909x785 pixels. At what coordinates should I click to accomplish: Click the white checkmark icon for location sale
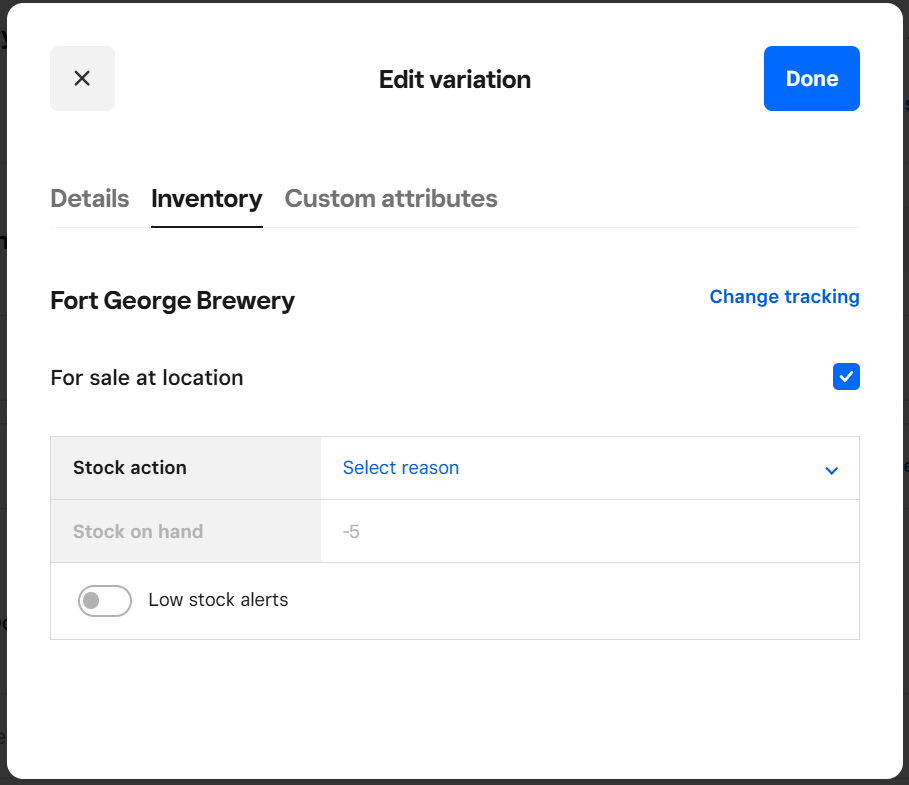click(x=846, y=377)
